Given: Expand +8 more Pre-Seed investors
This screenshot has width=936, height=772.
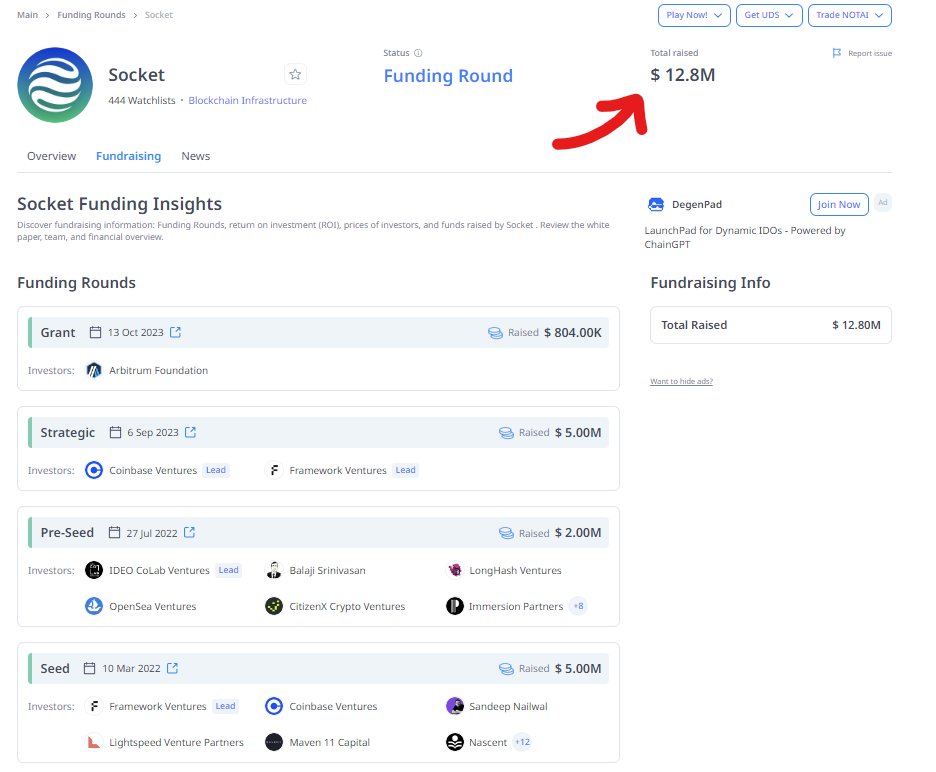Looking at the screenshot, I should click(578, 606).
